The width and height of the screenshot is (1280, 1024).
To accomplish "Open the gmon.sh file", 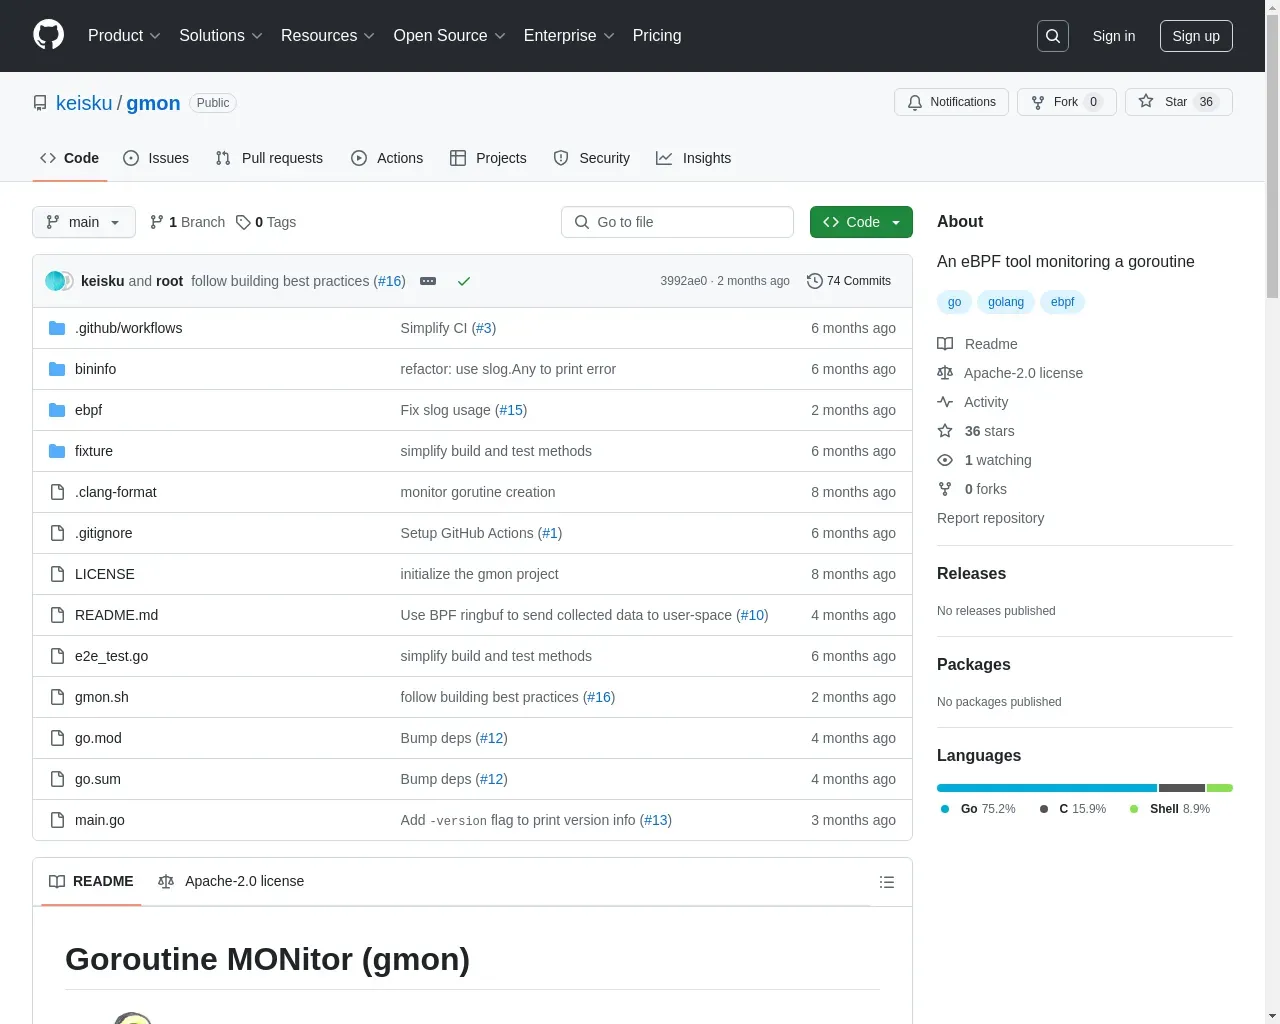I will click(102, 697).
